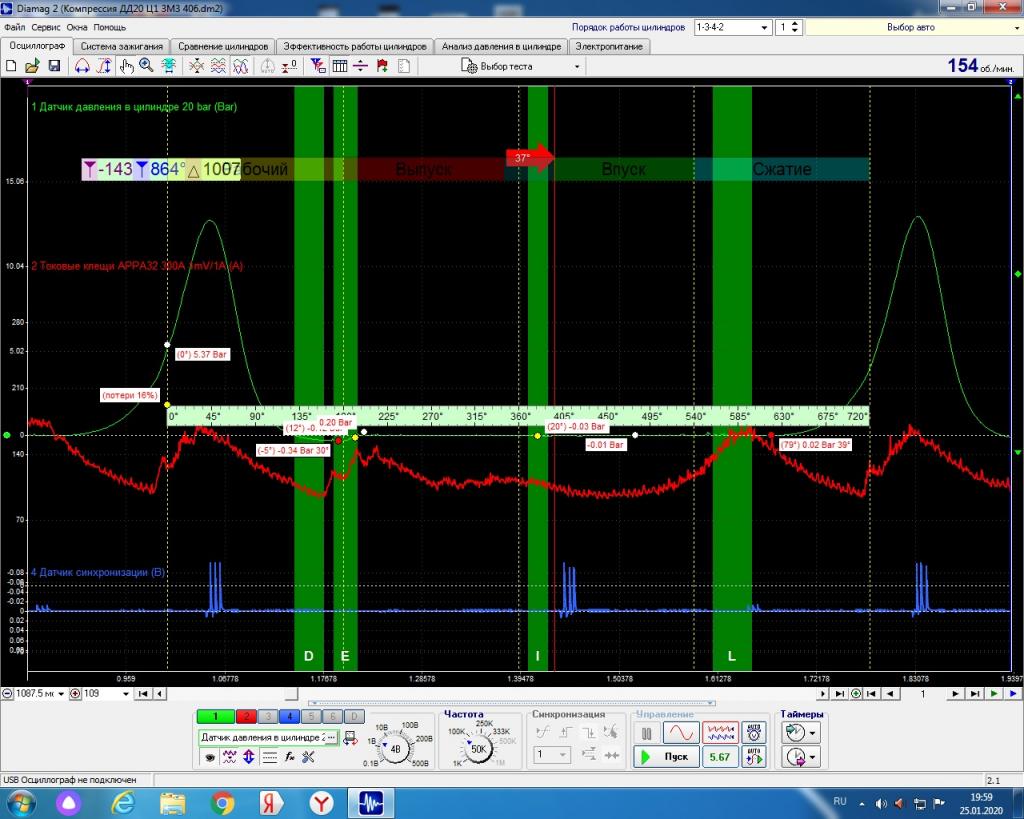Toggle channel visibility with the eye icon
1024x819 pixels.
point(210,758)
